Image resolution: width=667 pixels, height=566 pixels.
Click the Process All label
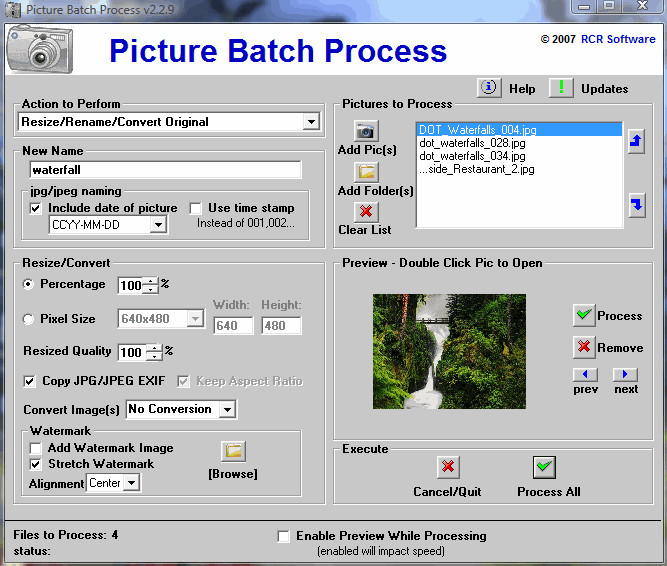[x=549, y=492]
